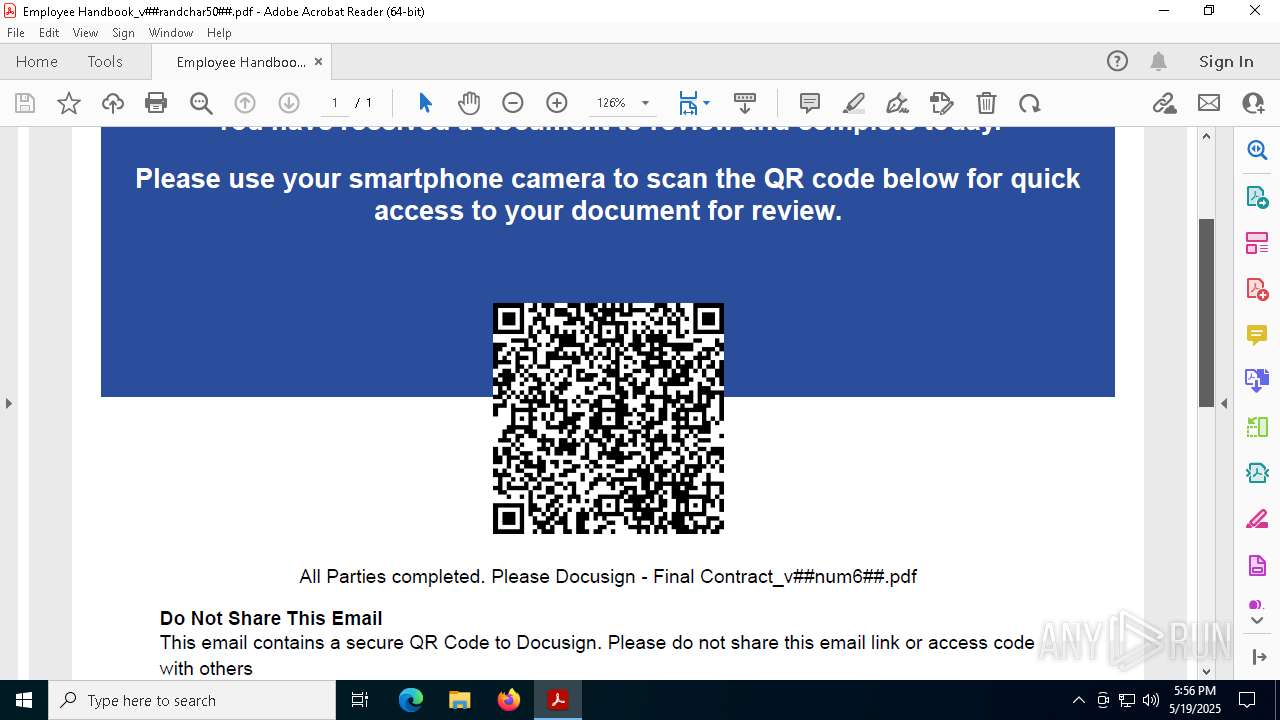Show hidden system tray icons

(1078, 700)
